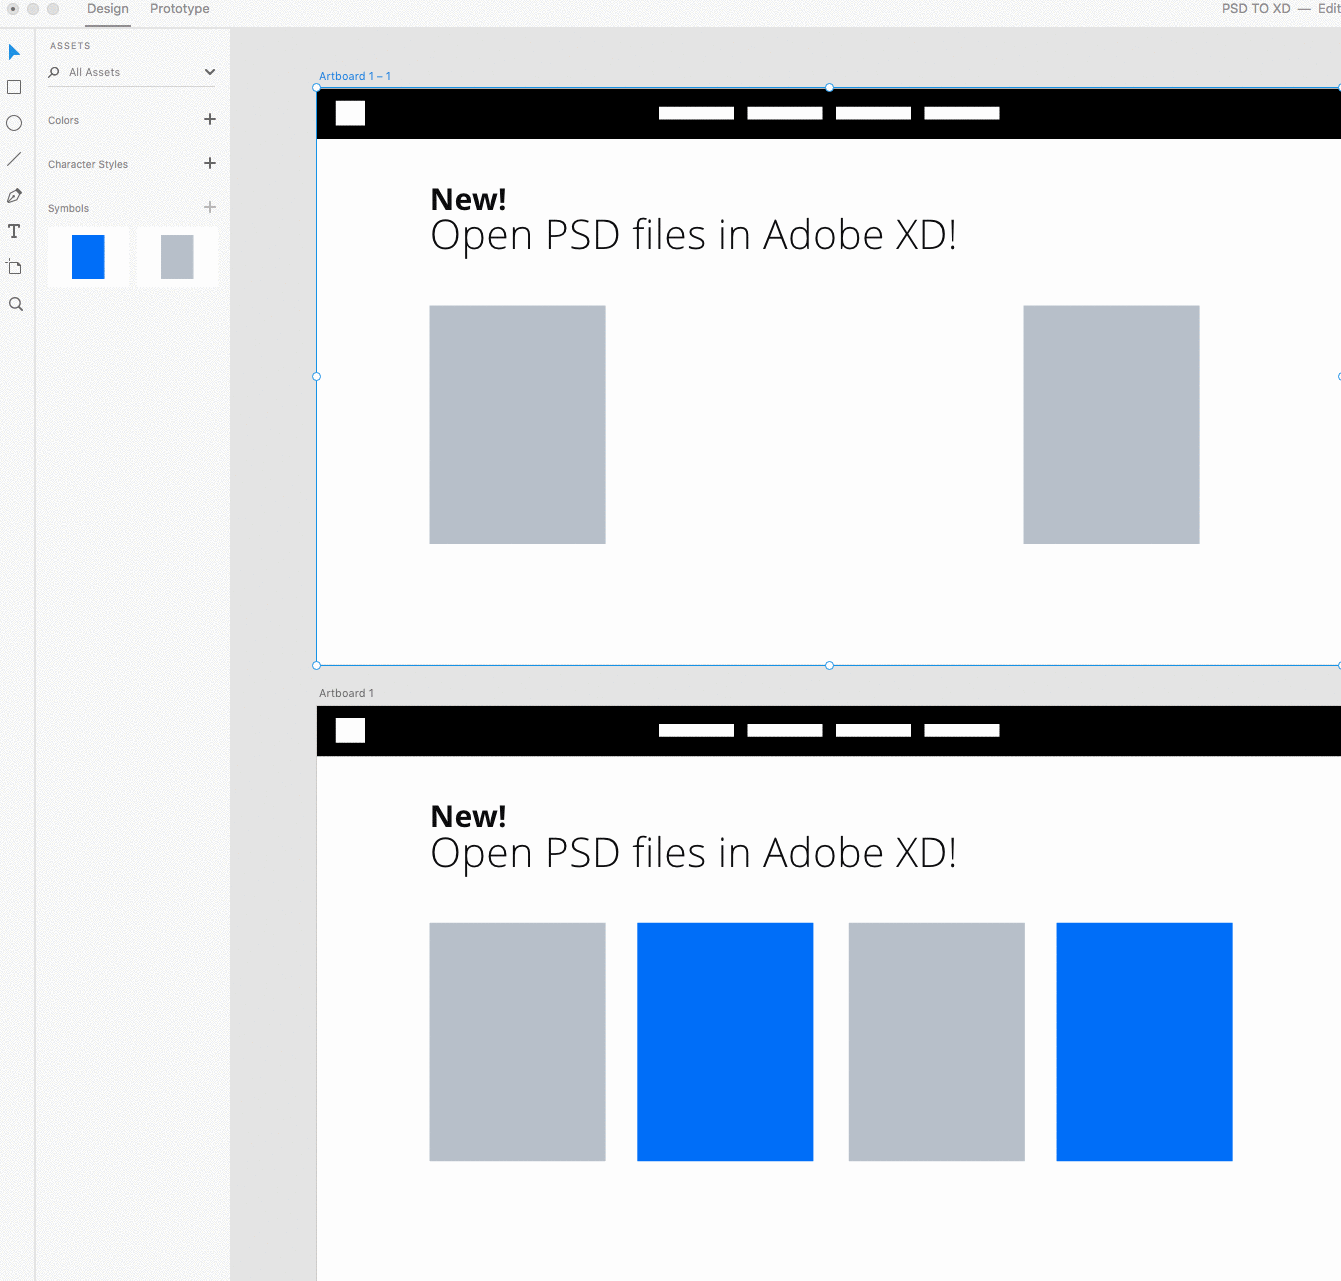Viewport: 1341px width, 1281px height.
Task: Switch to the Design tab
Action: coord(108,9)
